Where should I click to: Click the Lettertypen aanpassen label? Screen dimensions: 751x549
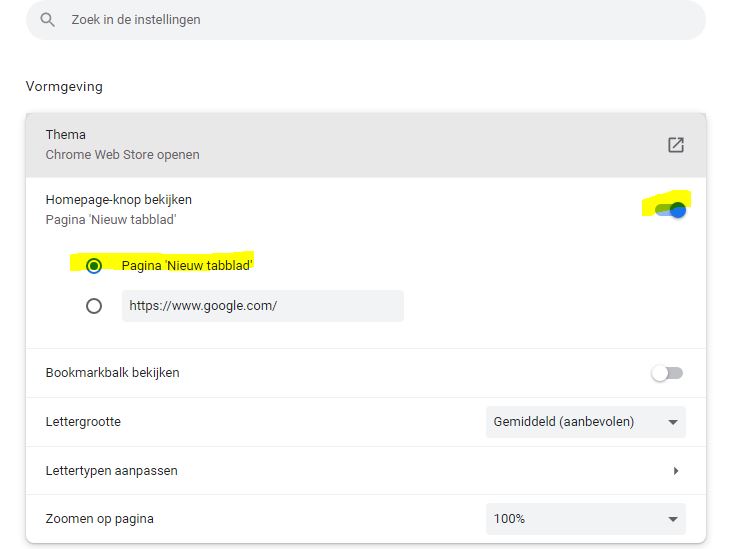[x=111, y=471]
